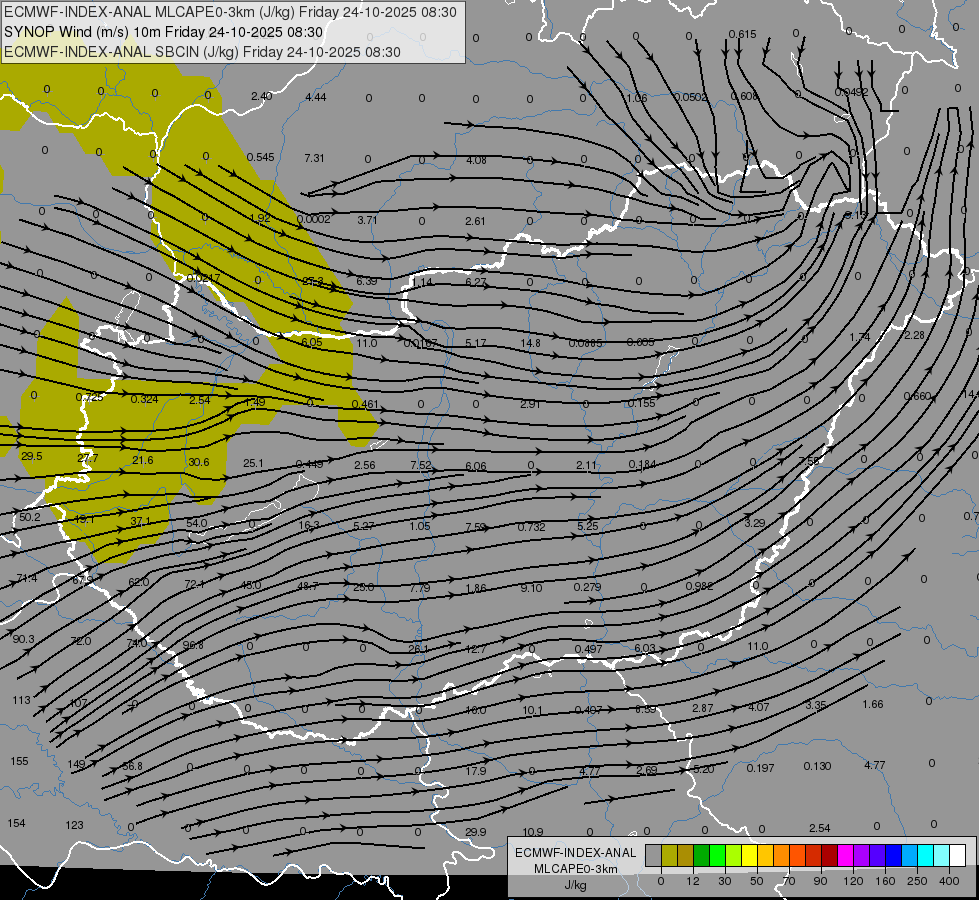The height and width of the screenshot is (900, 979).
Task: Click the map value 0.197
Action: [760, 768]
